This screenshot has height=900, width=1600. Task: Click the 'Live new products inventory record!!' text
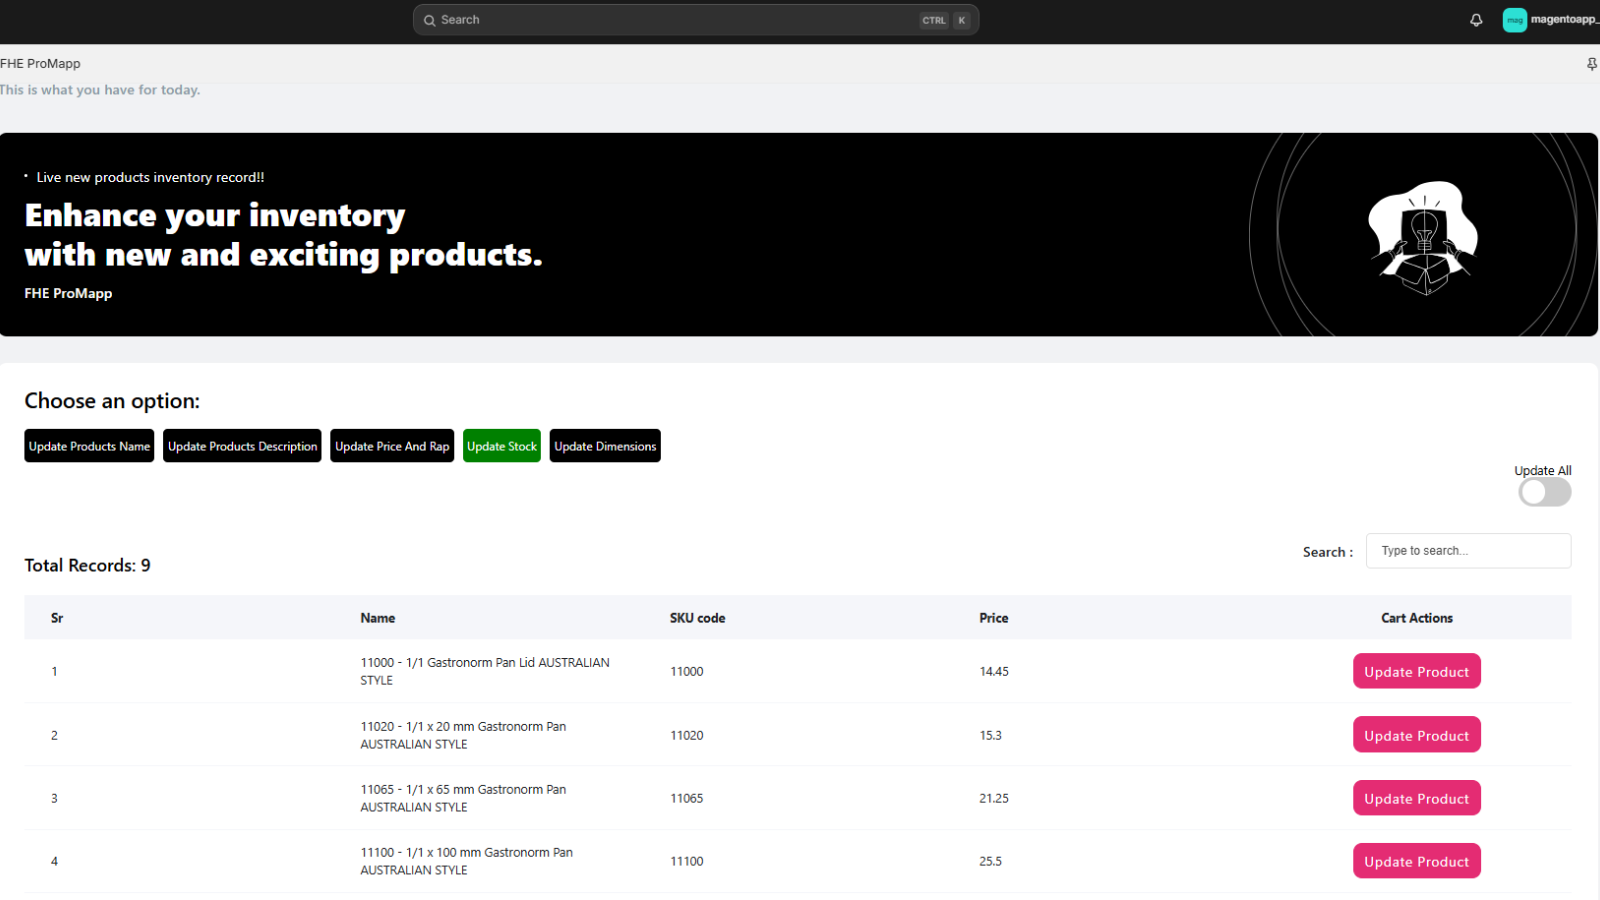150,177
